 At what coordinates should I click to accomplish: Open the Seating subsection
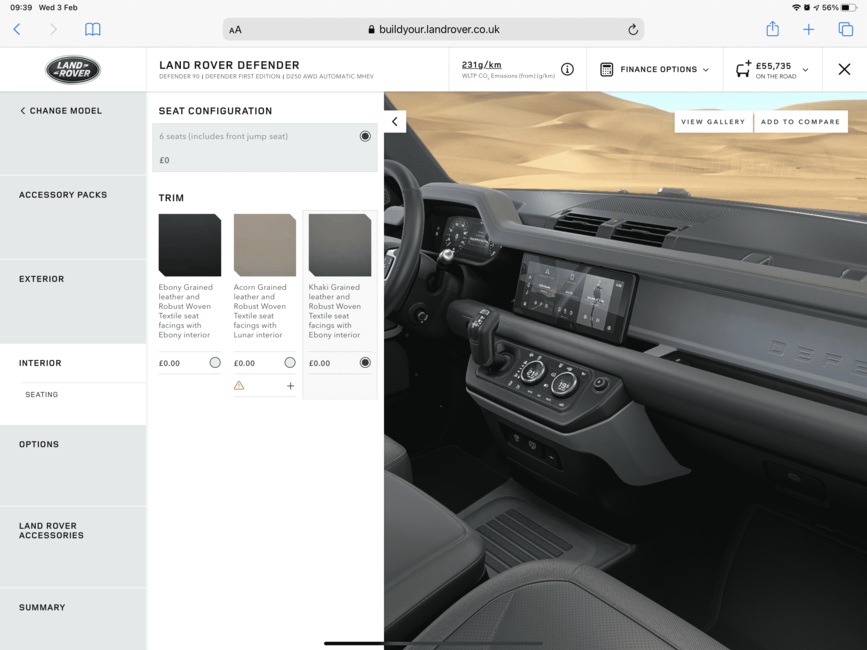pyautogui.click(x=41, y=395)
